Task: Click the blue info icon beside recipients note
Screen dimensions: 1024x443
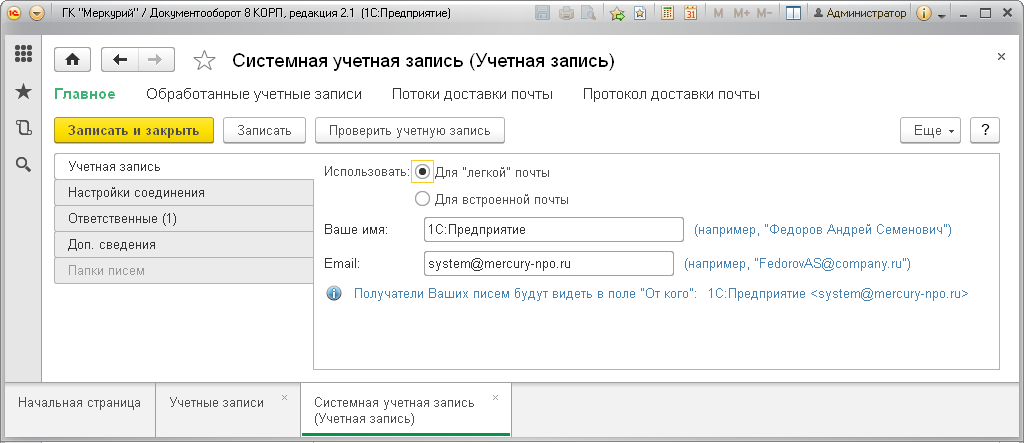Action: (x=334, y=294)
